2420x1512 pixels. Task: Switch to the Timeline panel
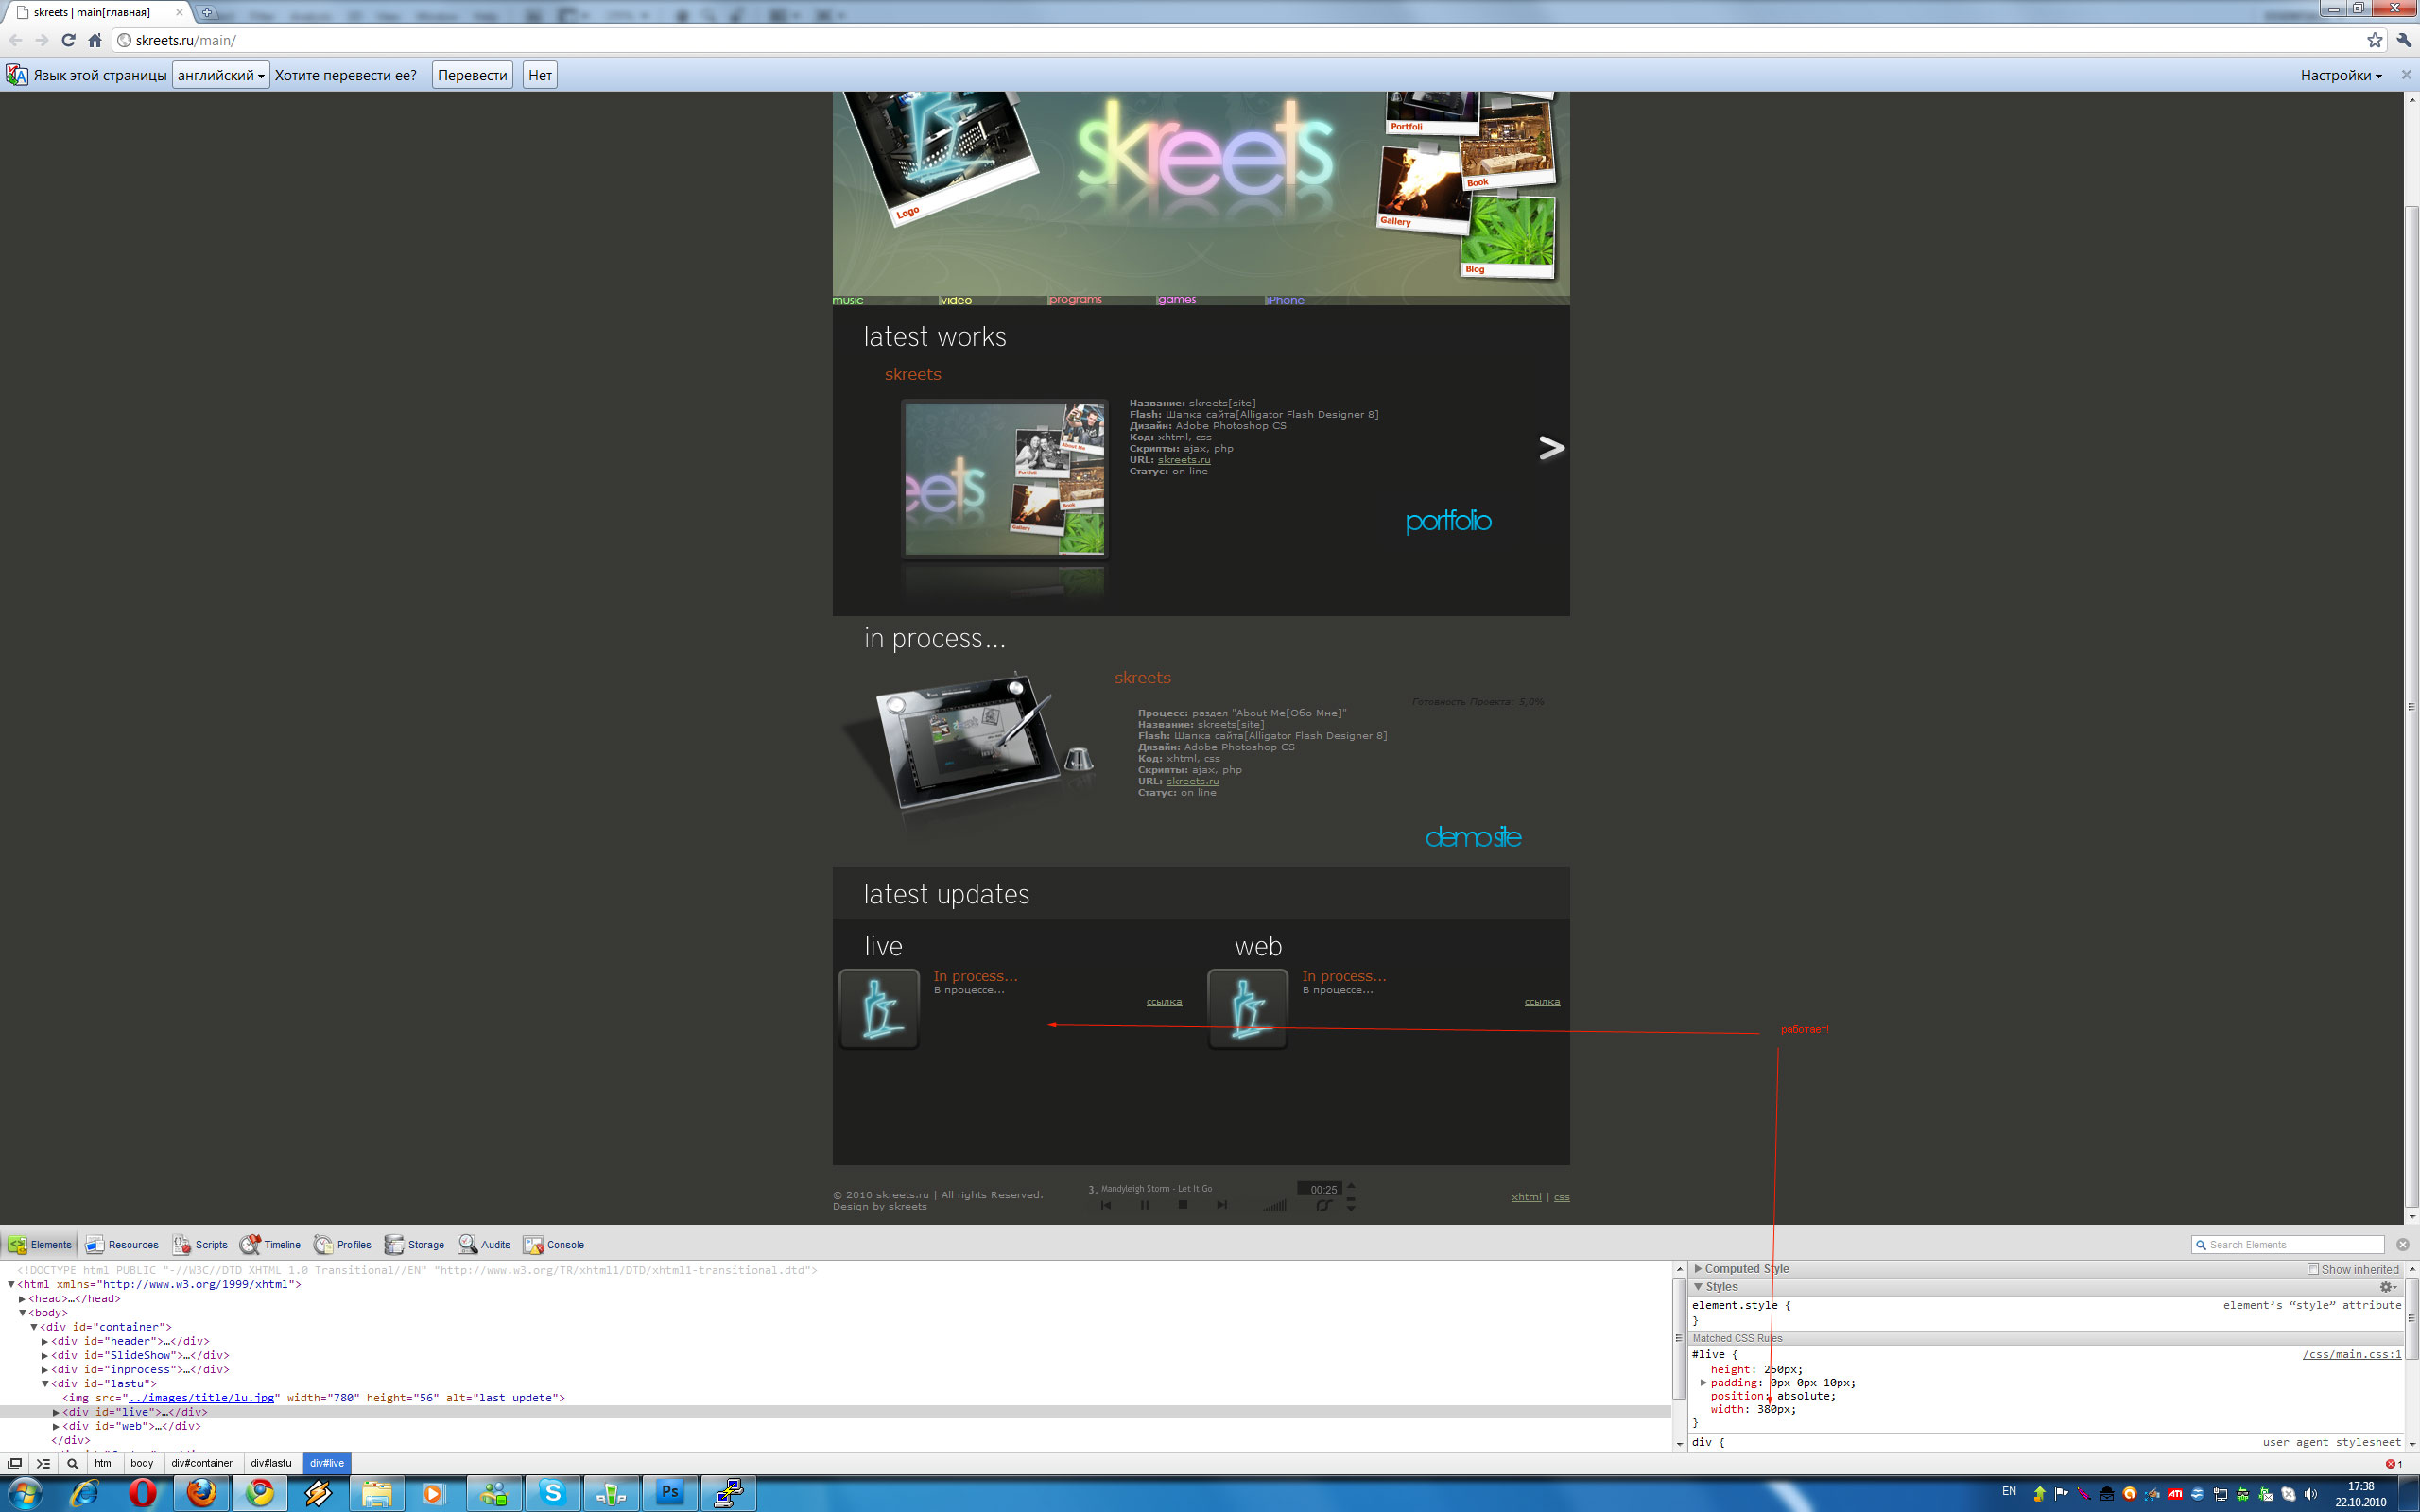tap(270, 1244)
